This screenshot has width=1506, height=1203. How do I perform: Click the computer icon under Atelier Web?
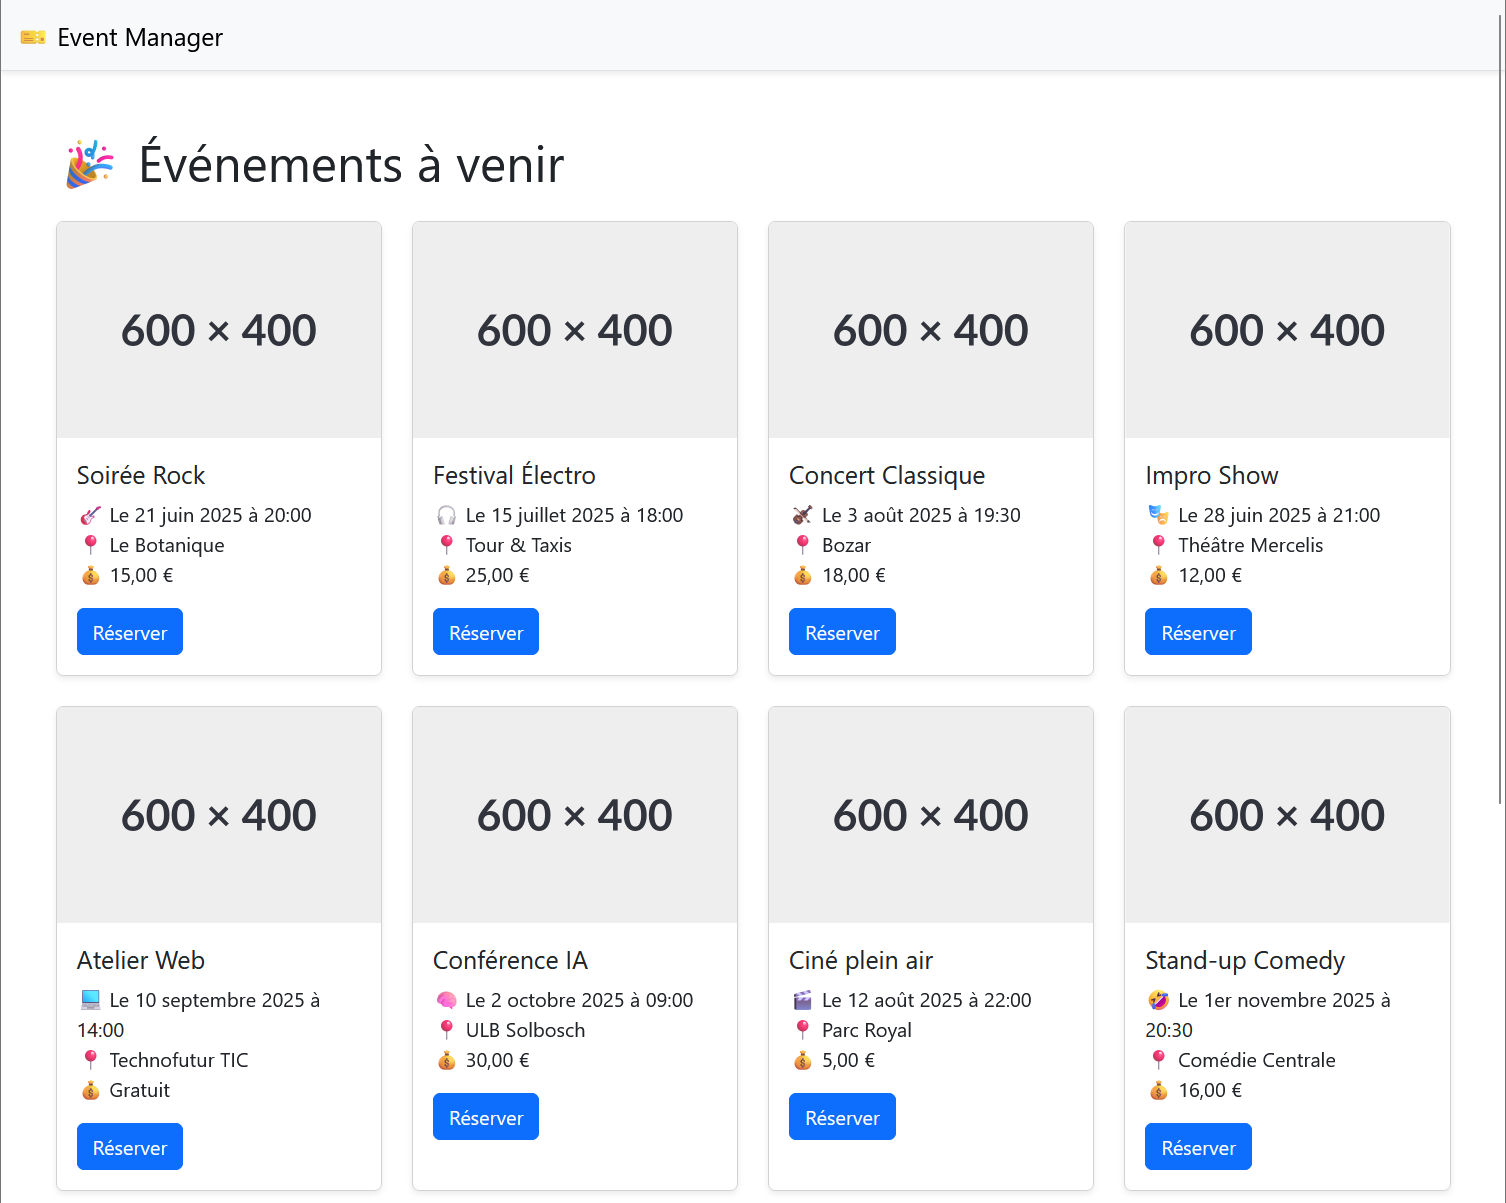(90, 1001)
